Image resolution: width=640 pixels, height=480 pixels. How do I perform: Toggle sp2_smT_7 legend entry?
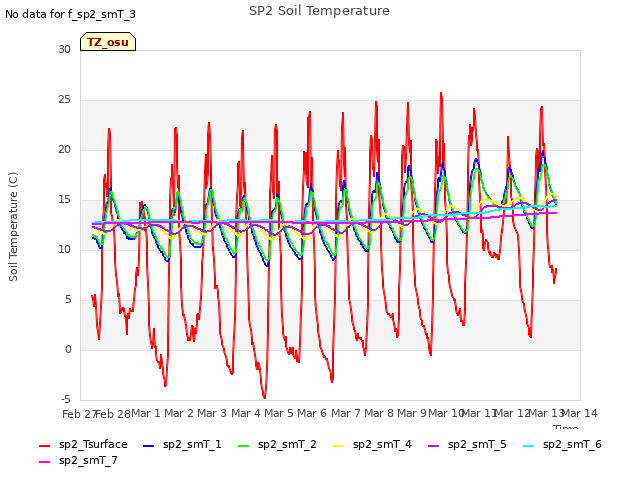[78, 460]
